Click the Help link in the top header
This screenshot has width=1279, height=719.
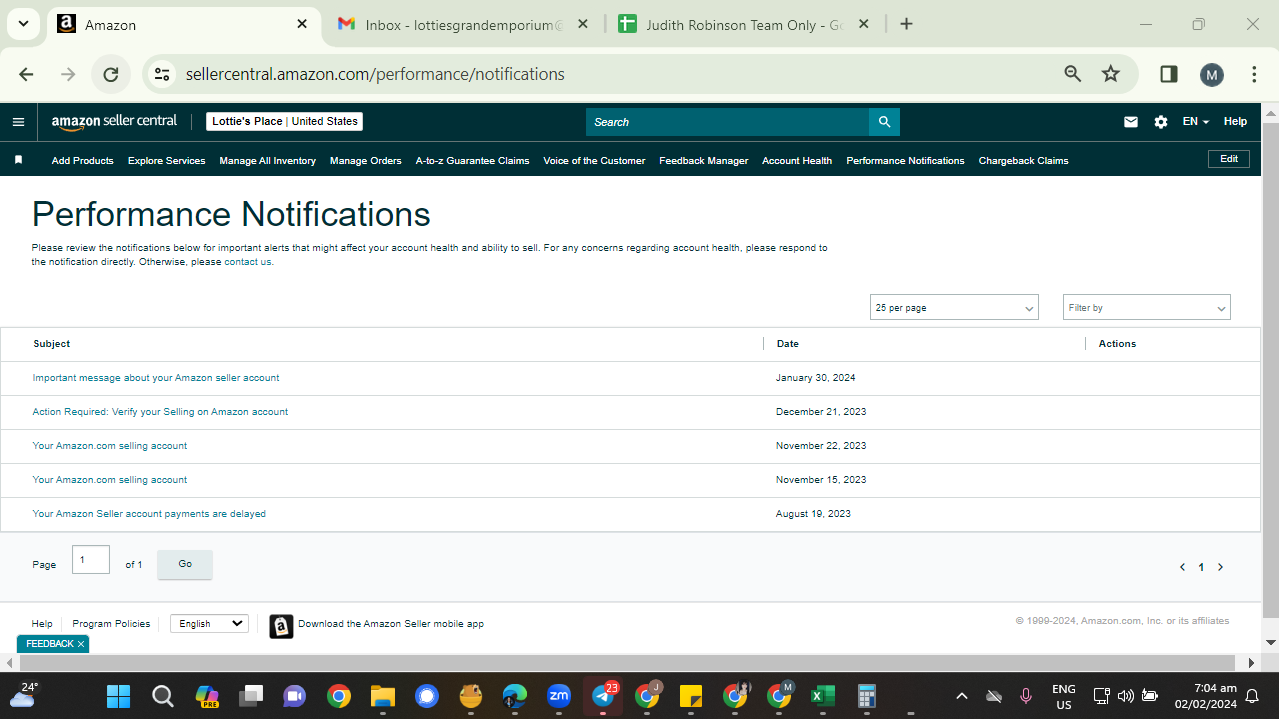coord(1235,121)
